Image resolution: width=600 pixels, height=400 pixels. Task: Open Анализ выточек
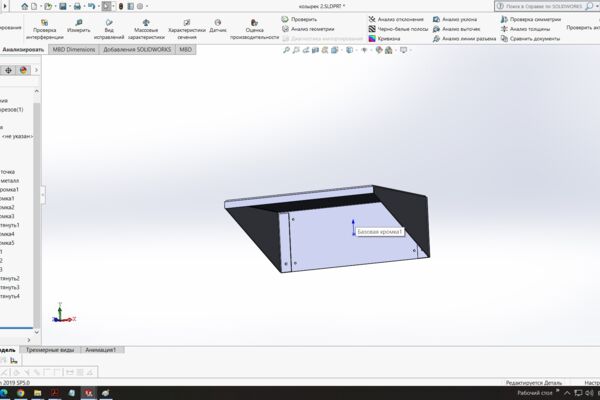tap(456, 29)
